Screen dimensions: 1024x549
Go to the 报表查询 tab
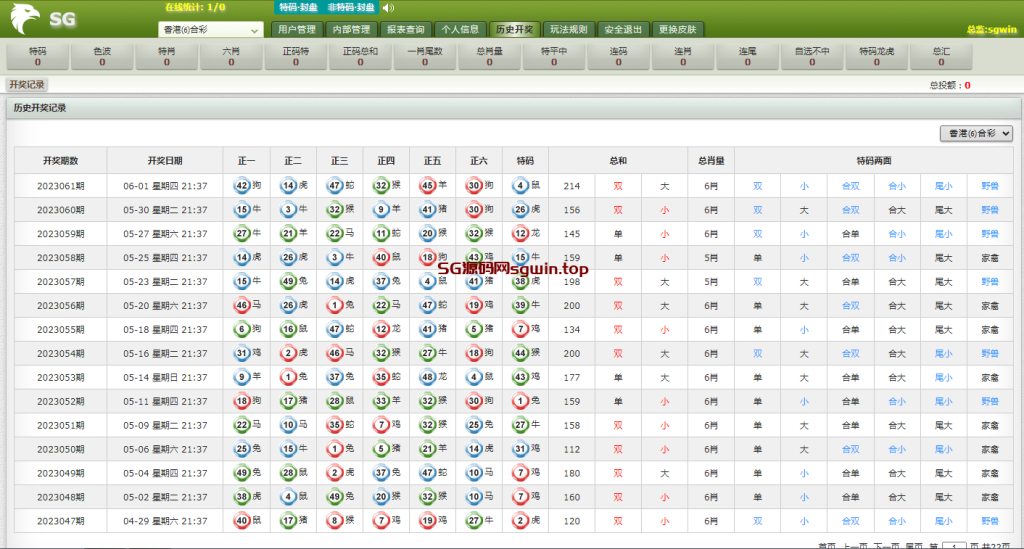[405, 30]
